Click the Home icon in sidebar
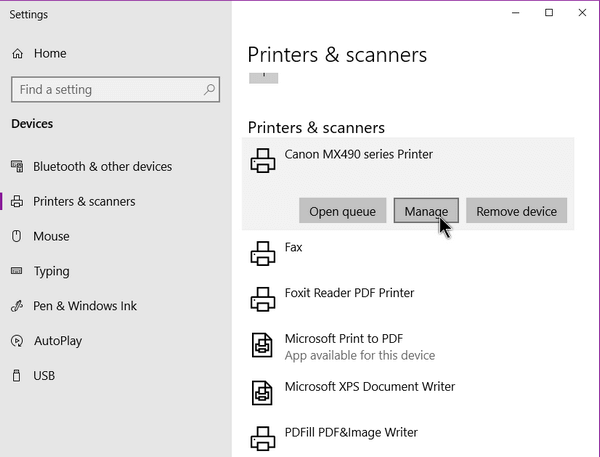Screen dimensions: 600x457 (17, 54)
